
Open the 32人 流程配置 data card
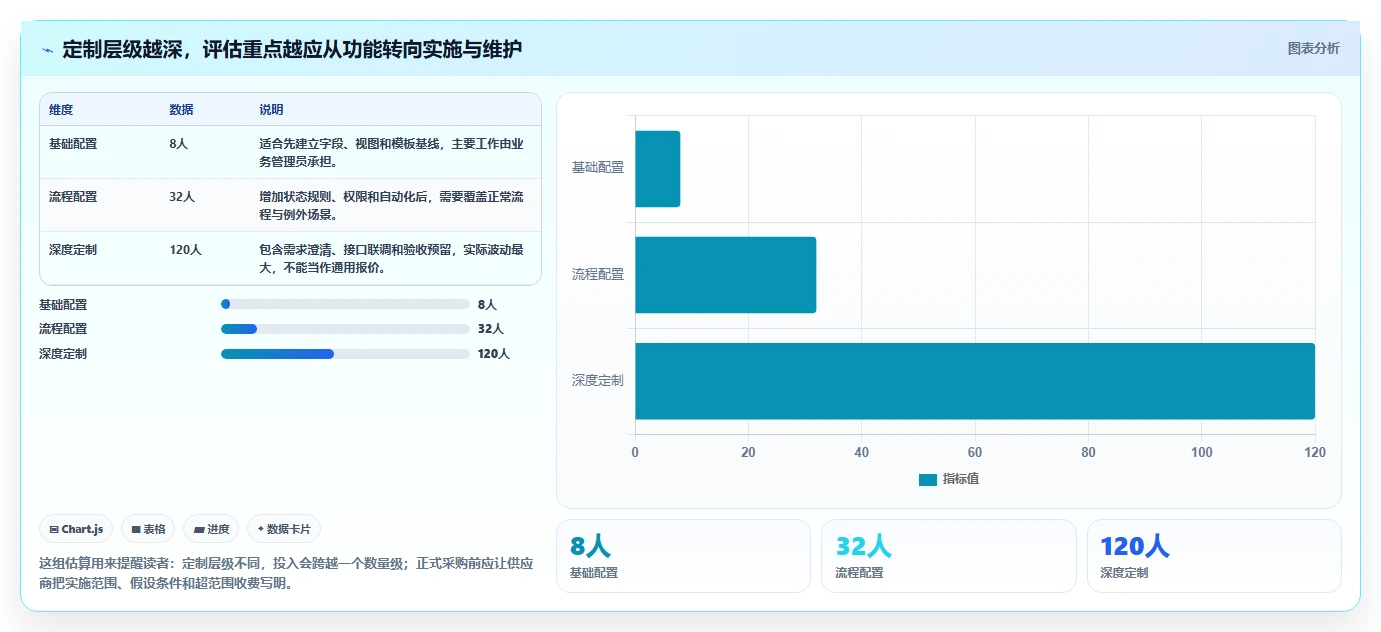tap(948, 556)
